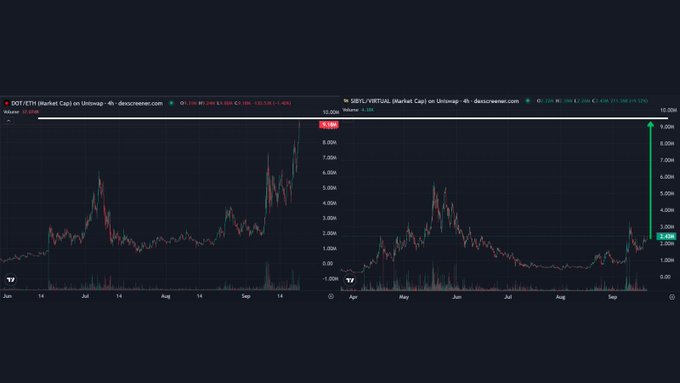
Task: Select DOT/ETH (Market Cap) on Uniswap title
Action: point(87,103)
